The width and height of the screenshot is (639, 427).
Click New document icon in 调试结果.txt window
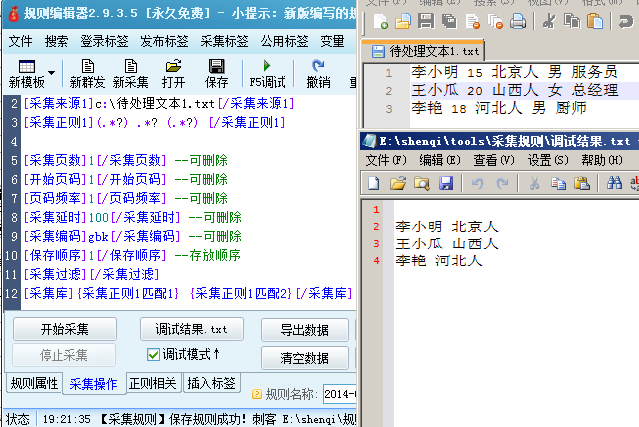374,183
